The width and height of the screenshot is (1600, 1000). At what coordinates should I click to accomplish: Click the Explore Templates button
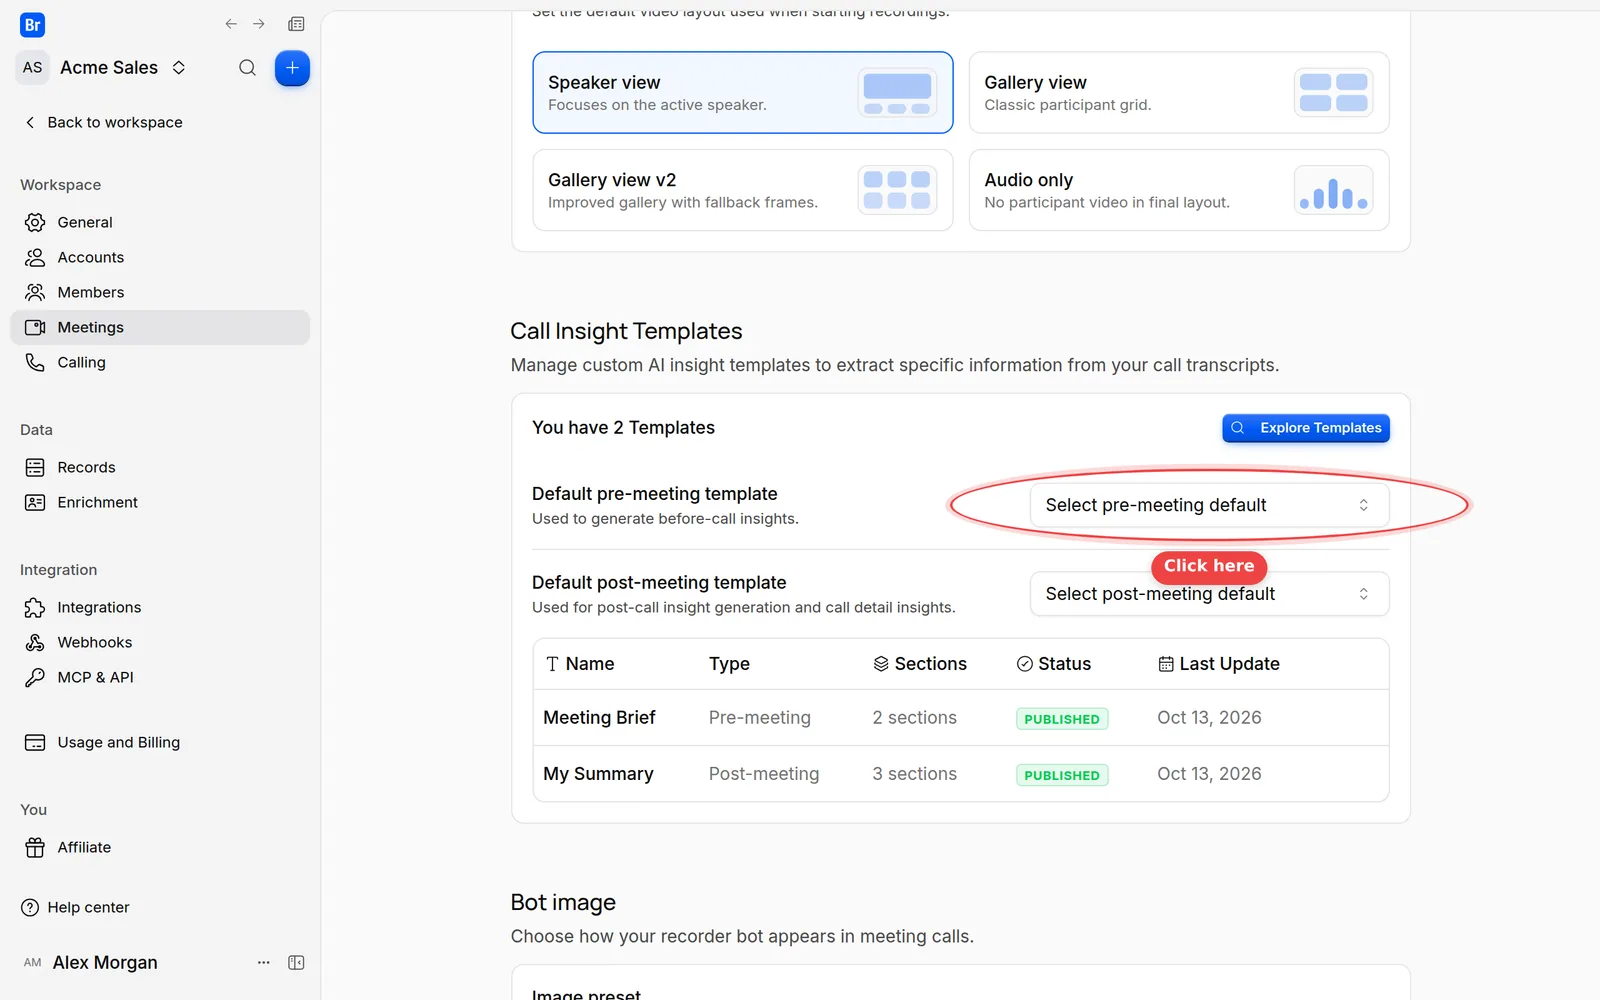click(1306, 428)
